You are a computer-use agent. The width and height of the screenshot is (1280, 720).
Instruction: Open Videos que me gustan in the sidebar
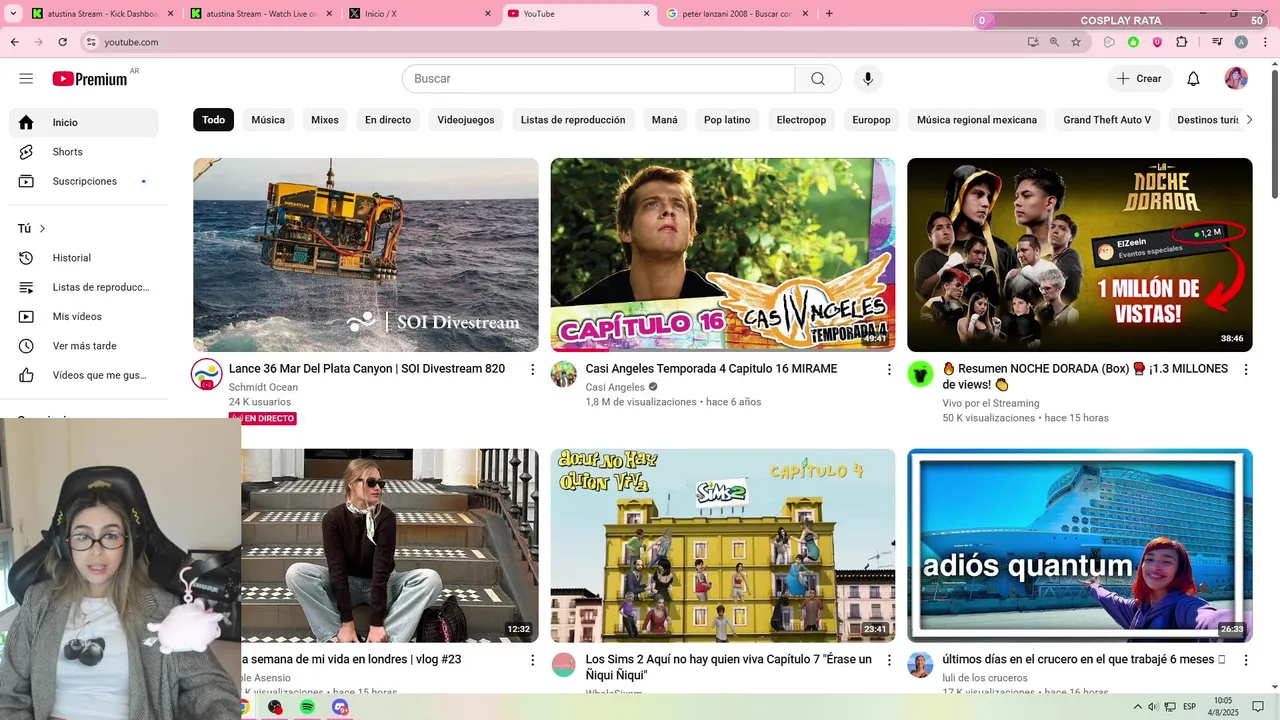point(84,375)
